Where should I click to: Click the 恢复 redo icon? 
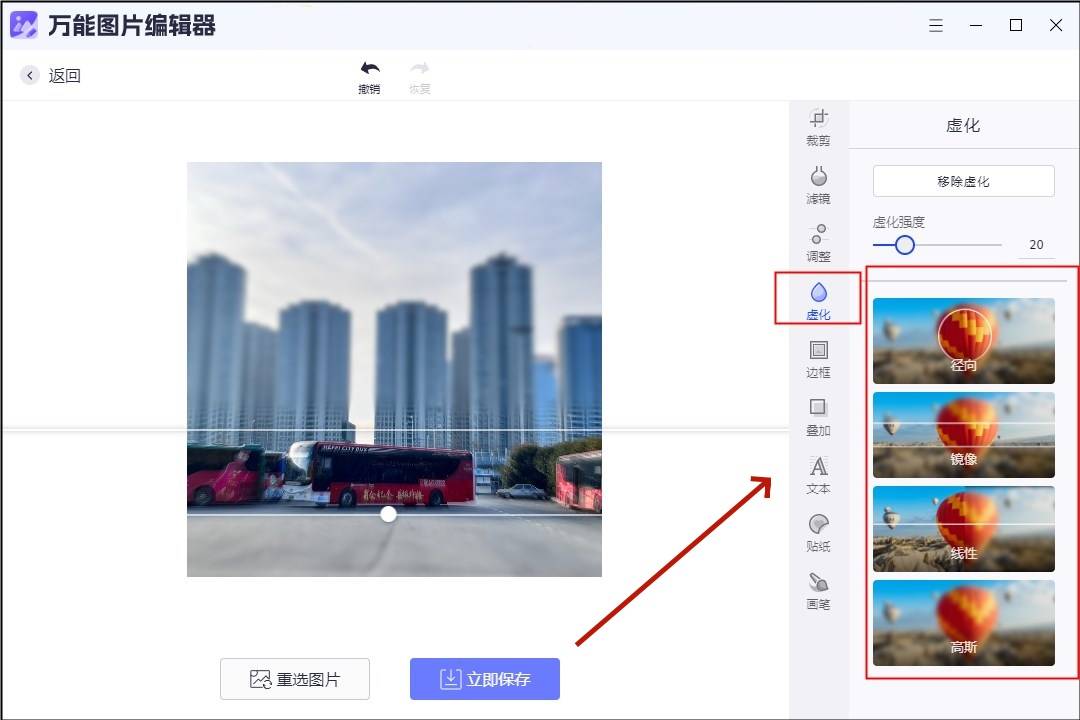419,74
